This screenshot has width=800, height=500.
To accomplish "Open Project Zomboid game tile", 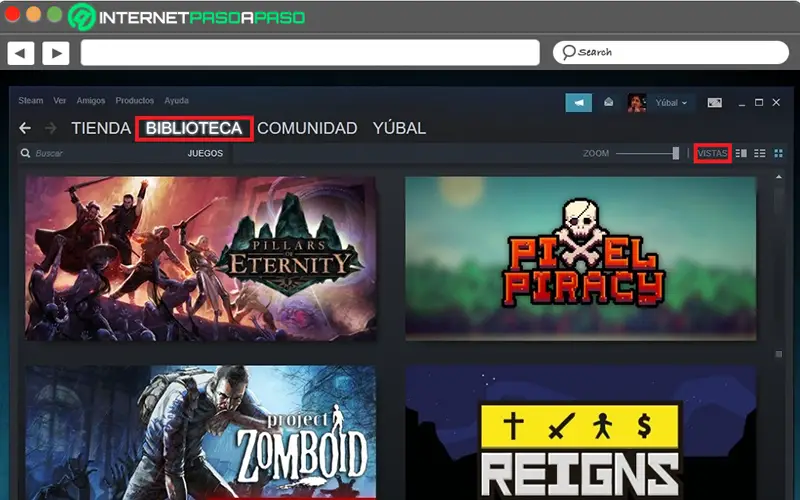I will [x=201, y=433].
